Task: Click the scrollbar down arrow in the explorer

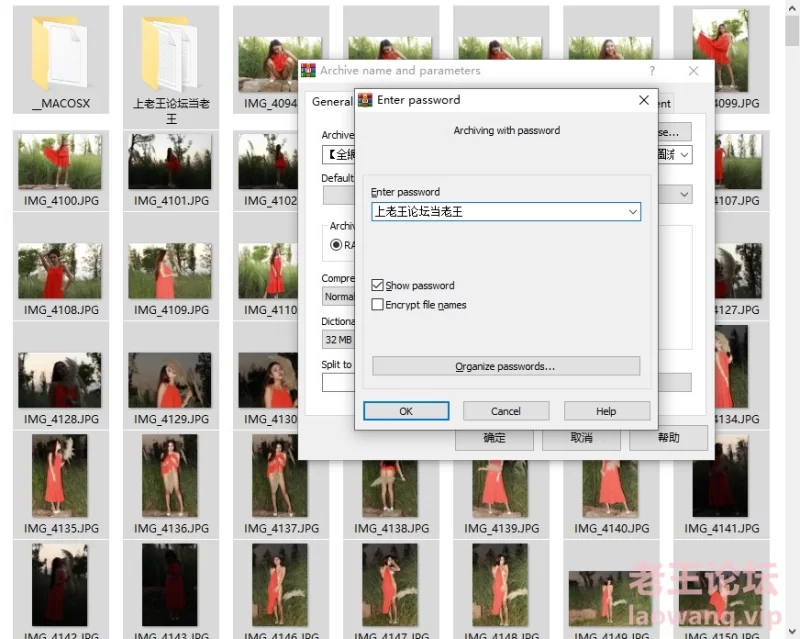Action: [x=792, y=632]
